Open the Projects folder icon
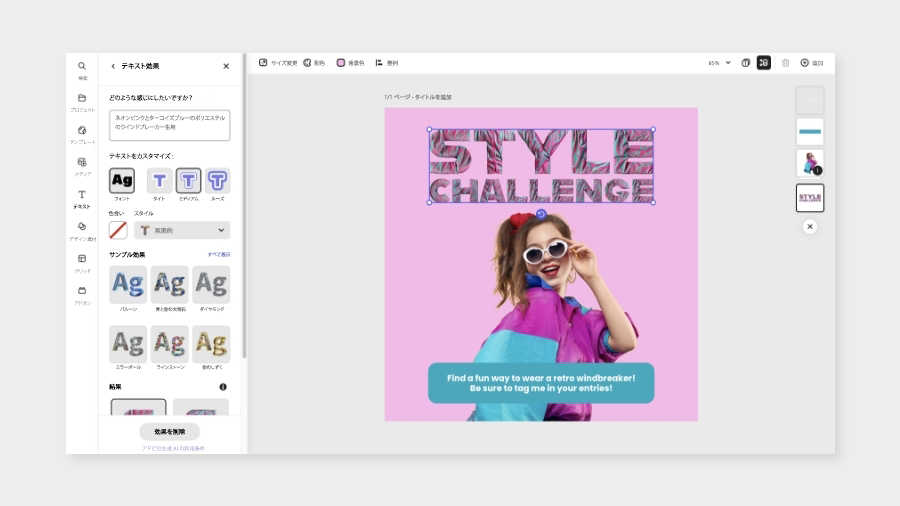The image size is (900, 506). pos(82,98)
